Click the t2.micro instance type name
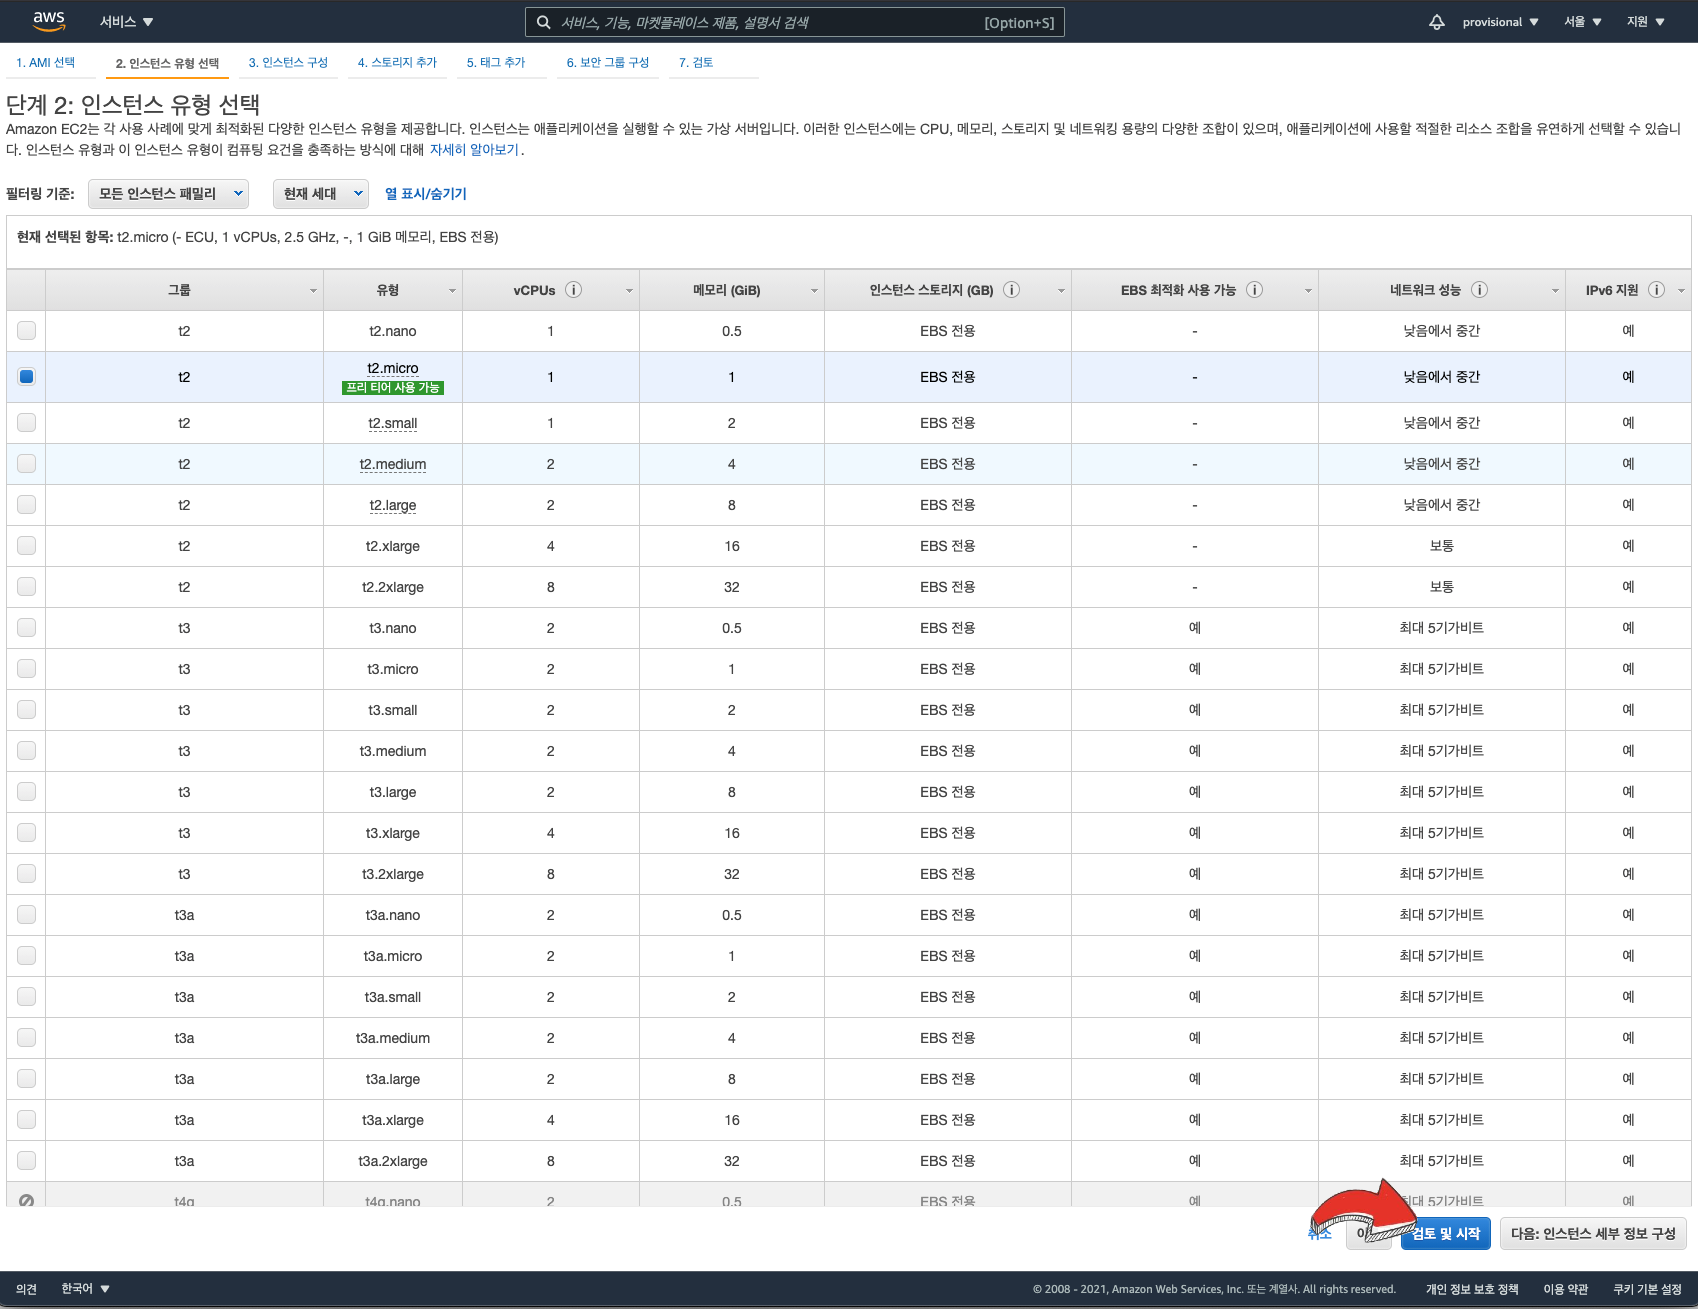Image resolution: width=1698 pixels, height=1309 pixels. pyautogui.click(x=393, y=368)
